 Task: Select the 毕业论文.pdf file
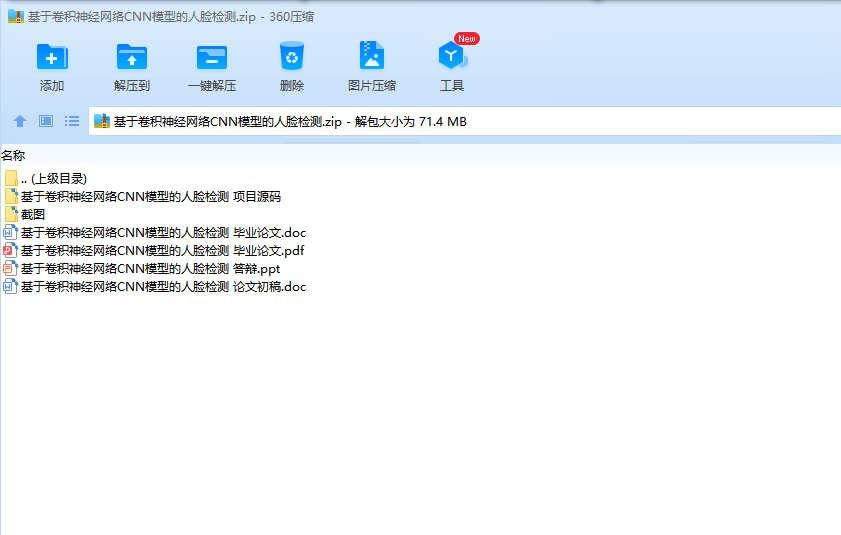coord(154,251)
